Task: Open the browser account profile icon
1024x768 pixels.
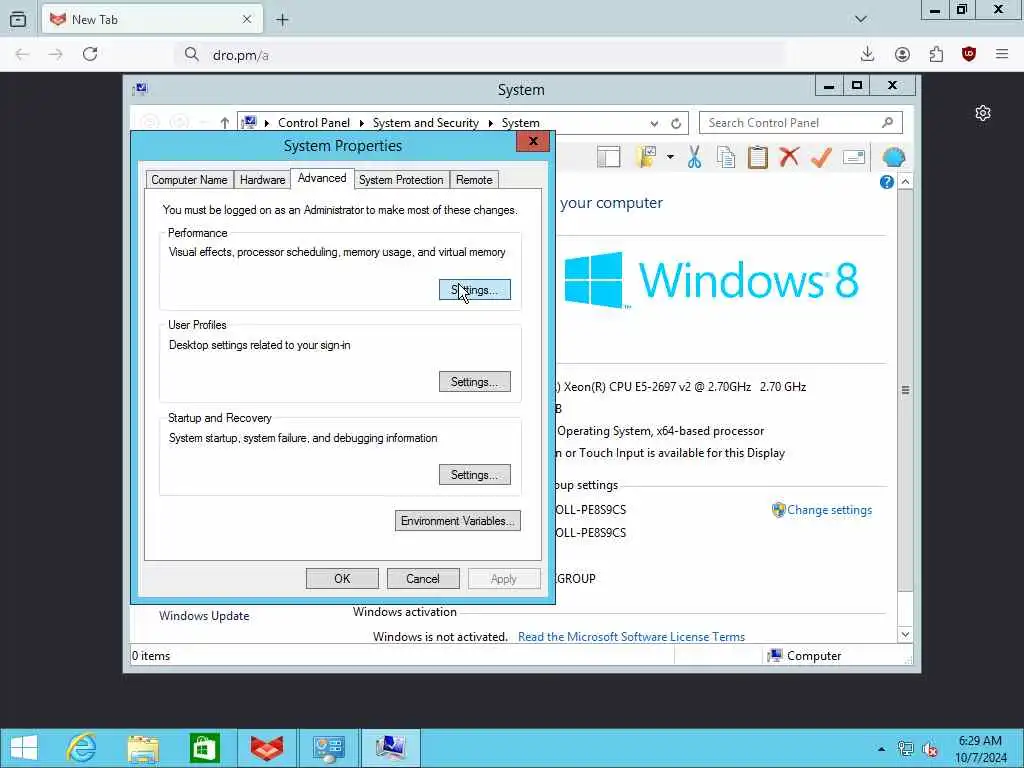Action: [x=902, y=54]
